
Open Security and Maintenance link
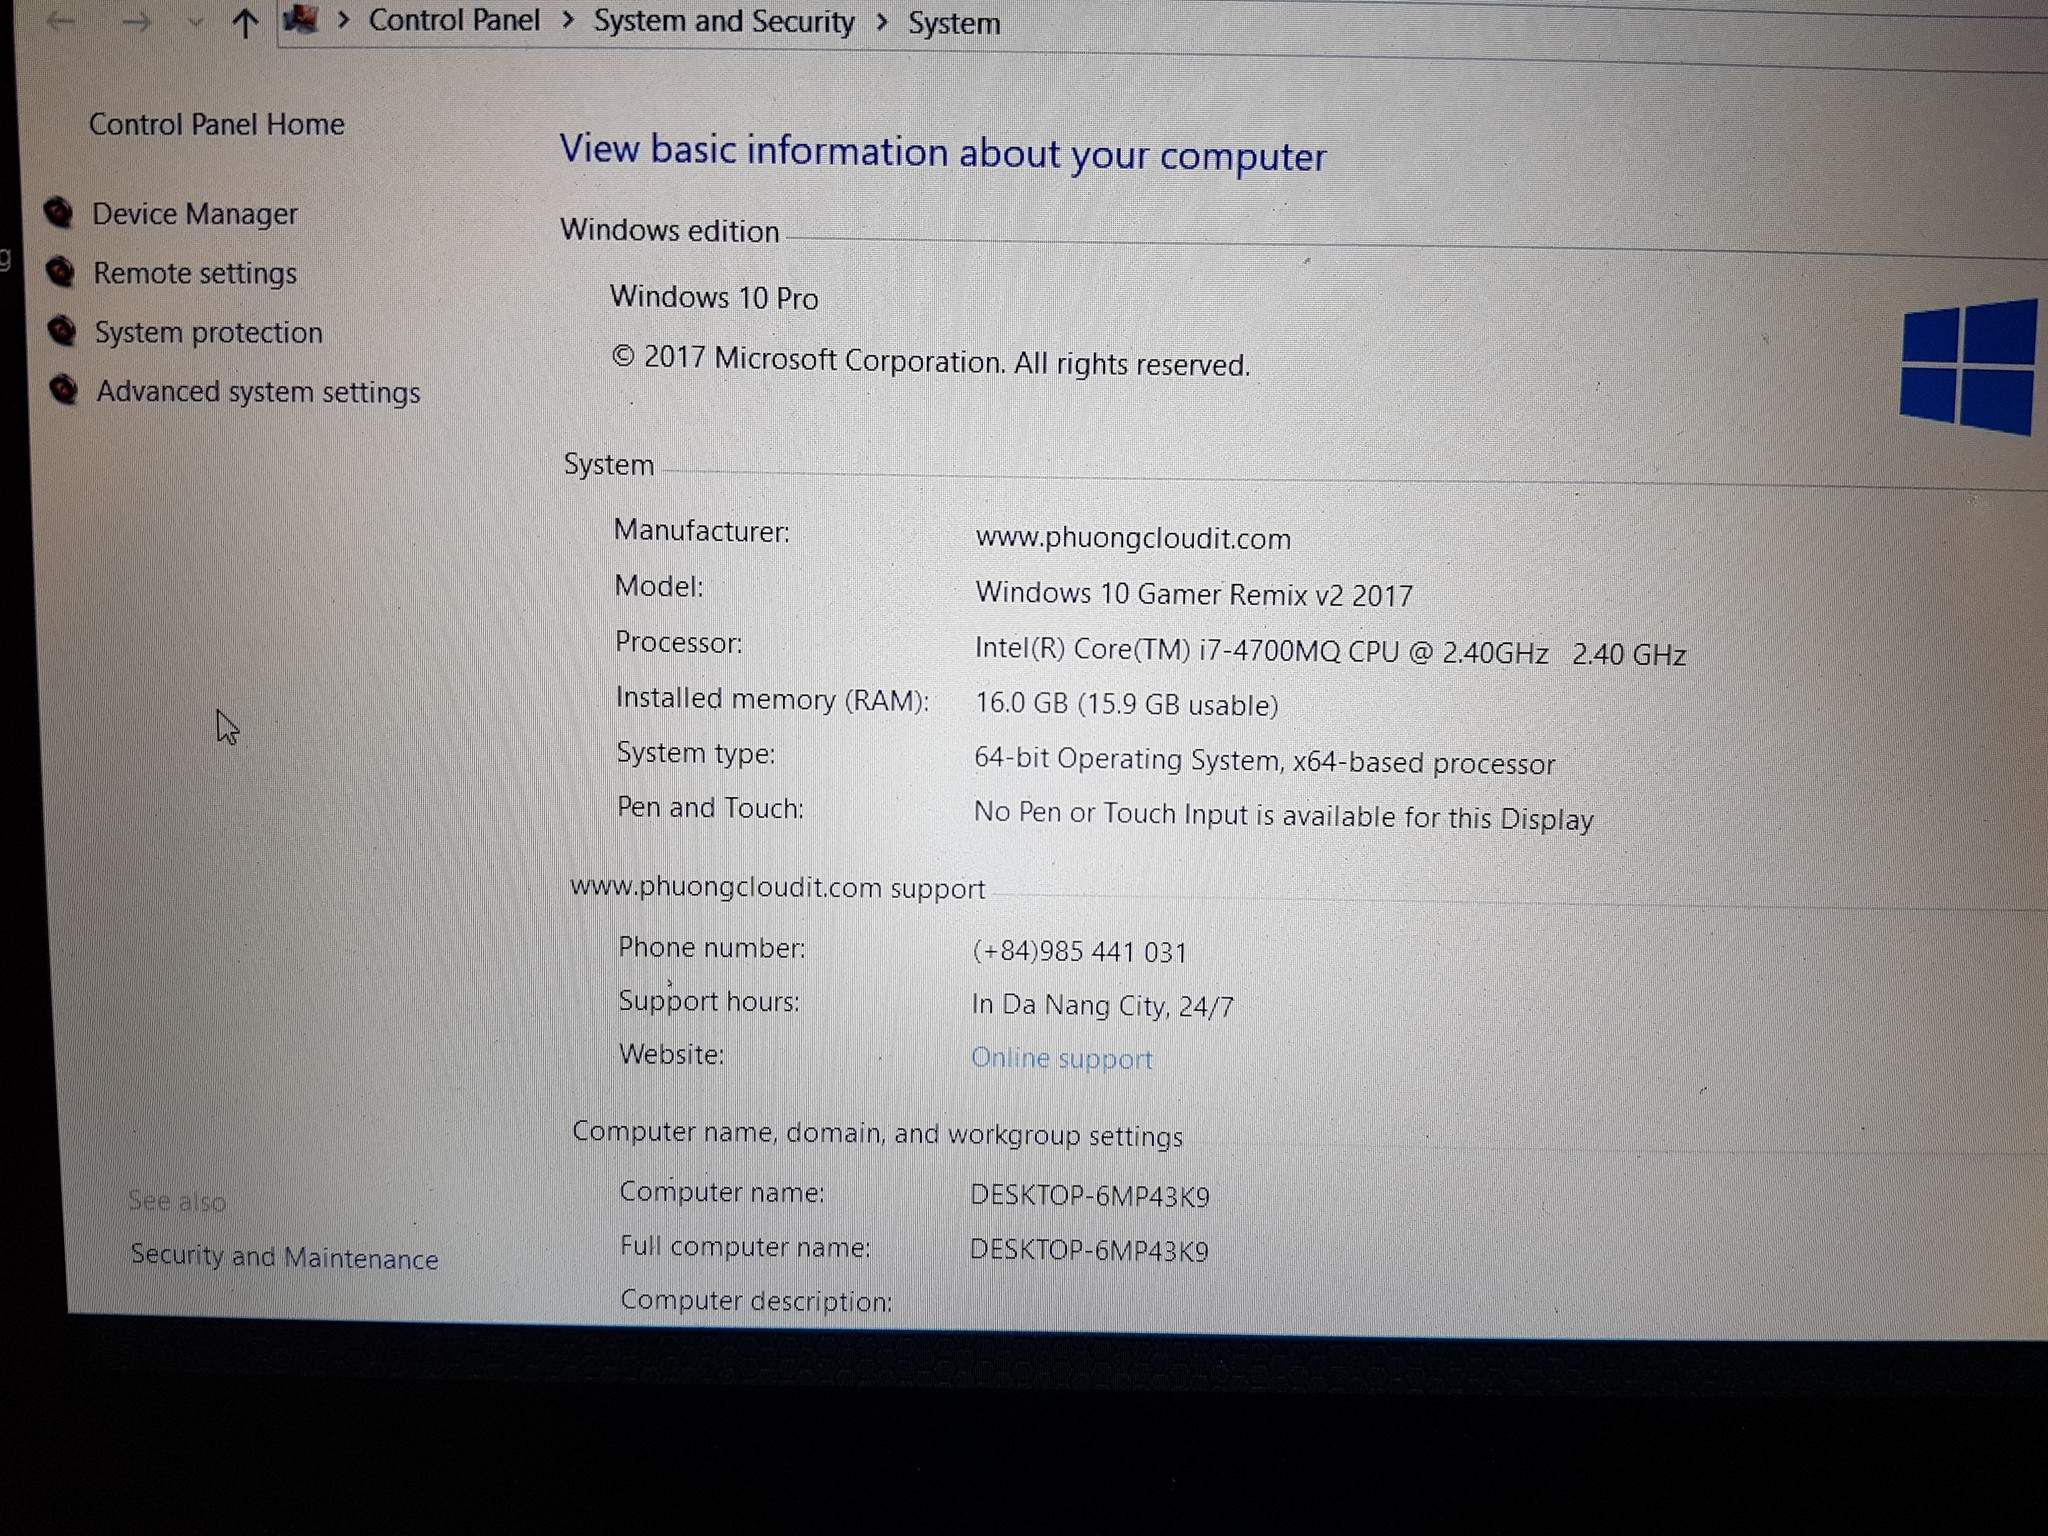tap(285, 1257)
